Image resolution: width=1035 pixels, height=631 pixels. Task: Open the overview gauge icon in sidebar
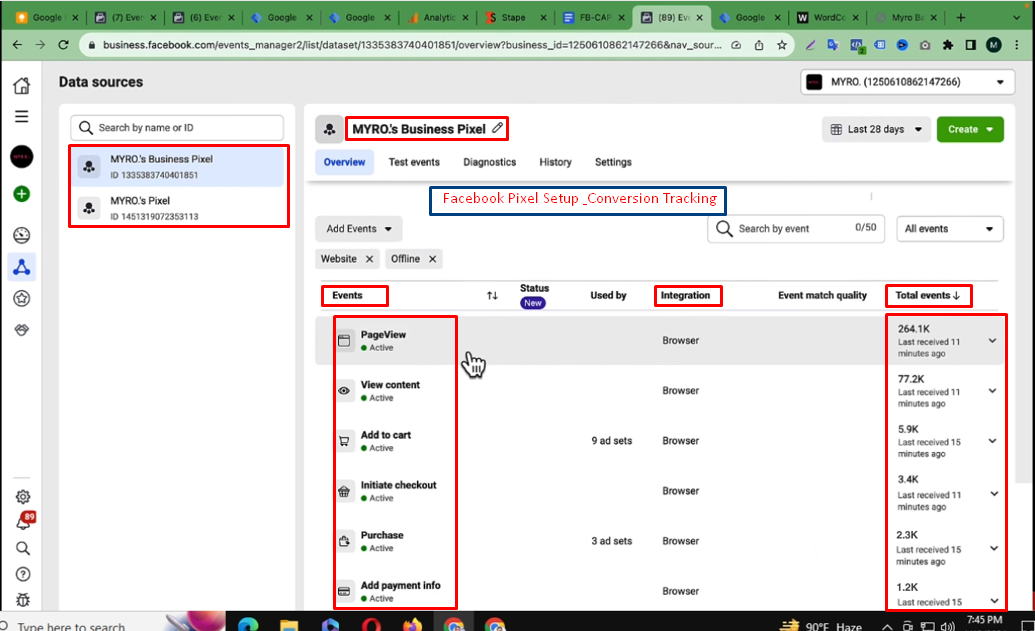(x=22, y=236)
